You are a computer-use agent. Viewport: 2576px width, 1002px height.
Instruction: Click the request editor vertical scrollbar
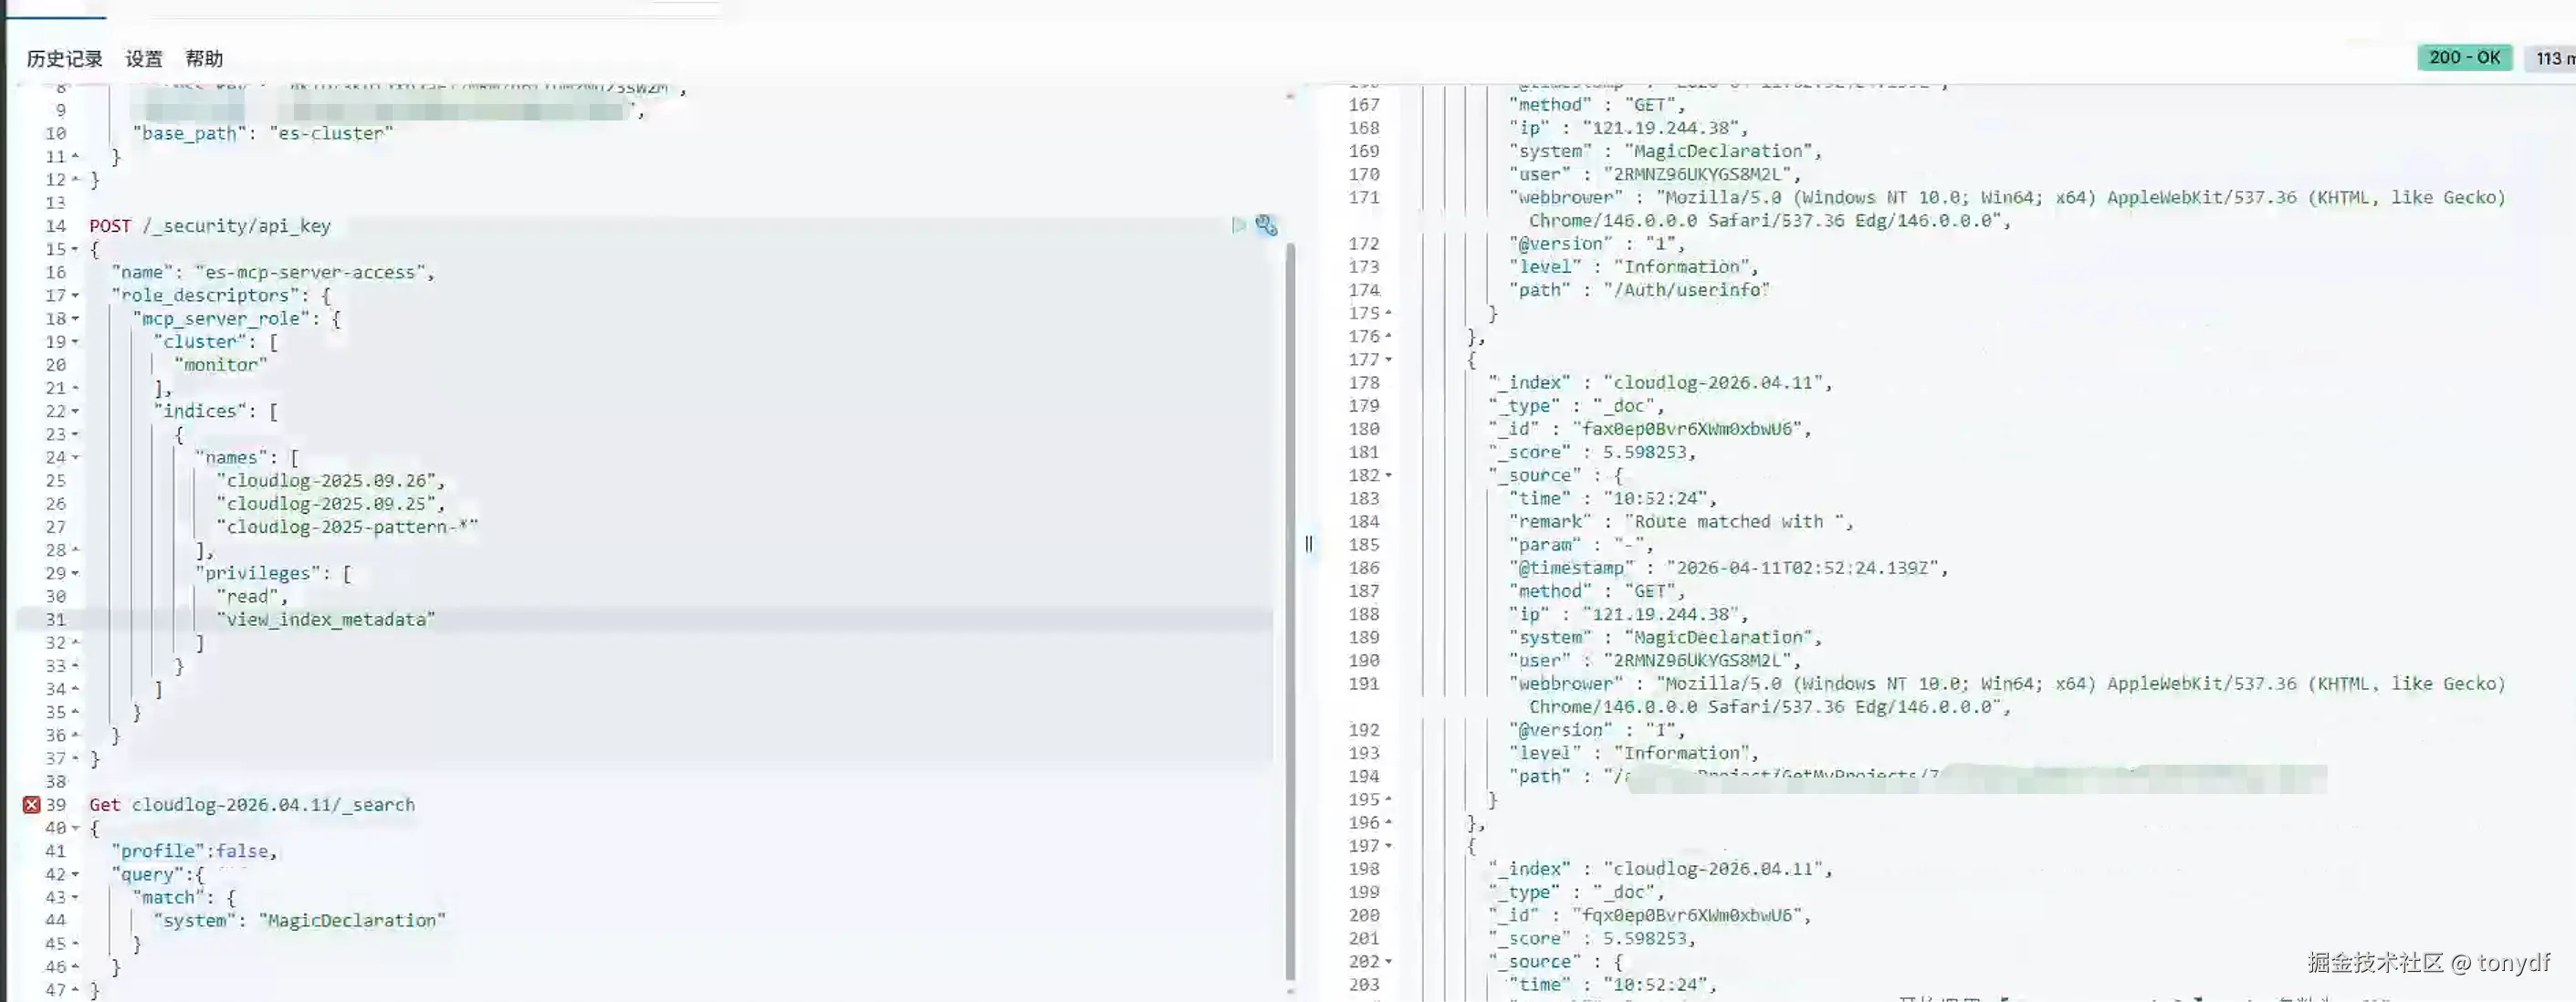click(x=1290, y=600)
